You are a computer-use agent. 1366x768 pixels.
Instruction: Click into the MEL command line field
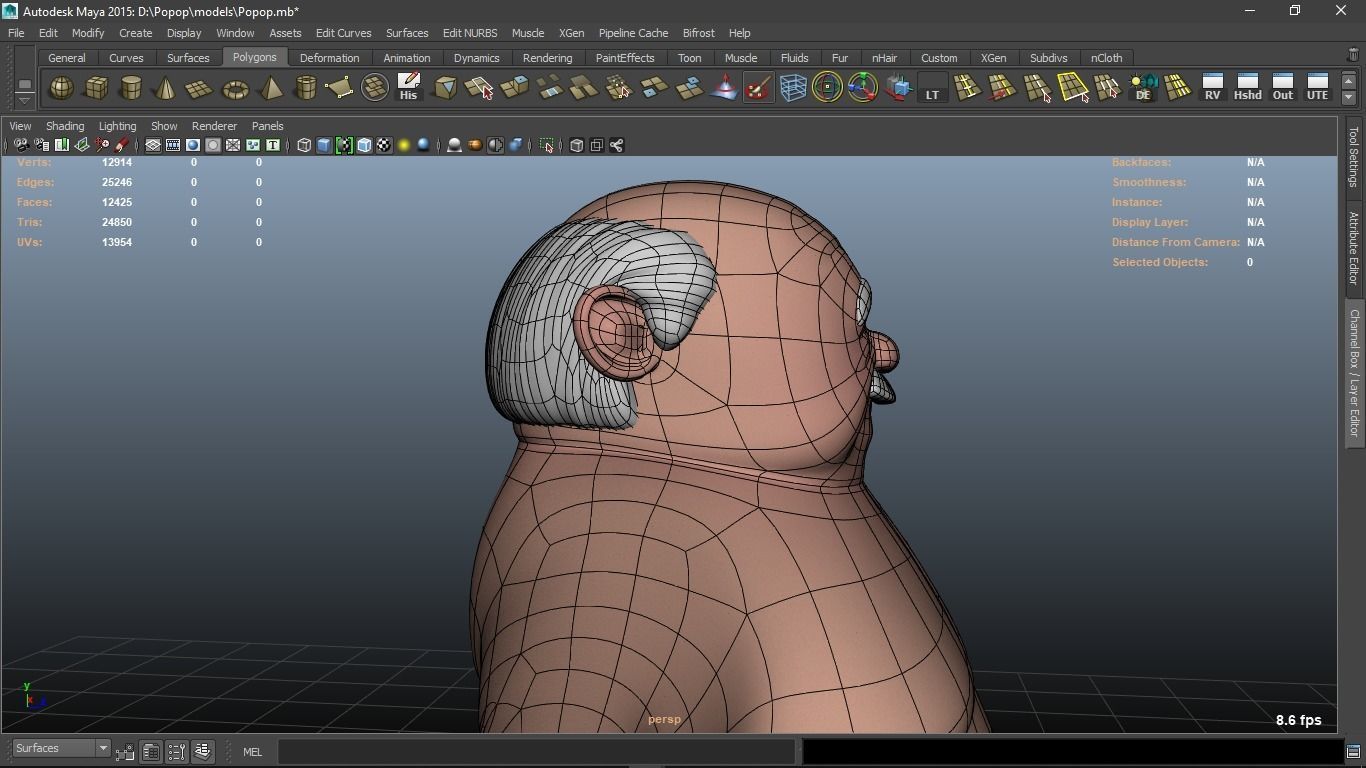(x=536, y=752)
